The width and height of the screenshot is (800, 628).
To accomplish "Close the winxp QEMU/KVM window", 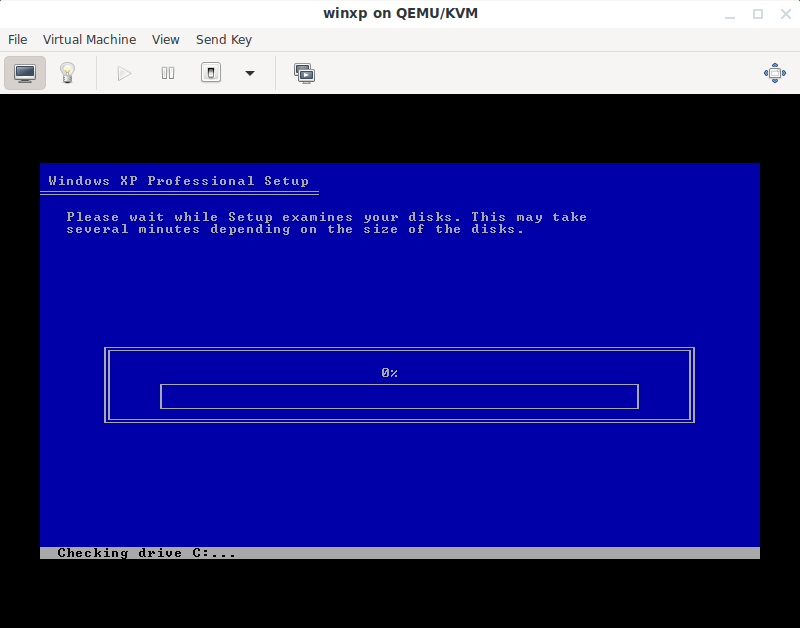I will point(786,14).
